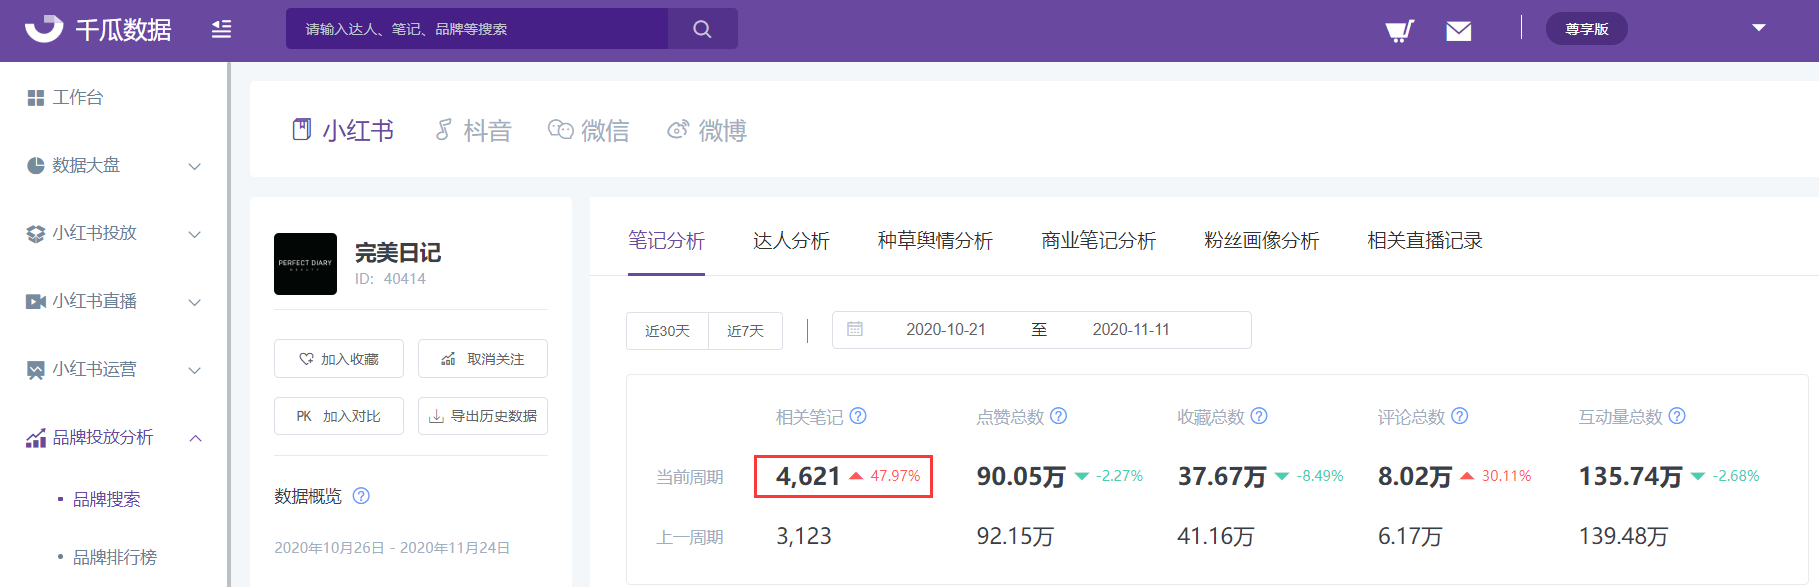Click the 品牌投放分析 chart icon
The width and height of the screenshot is (1819, 587).
pyautogui.click(x=36, y=438)
